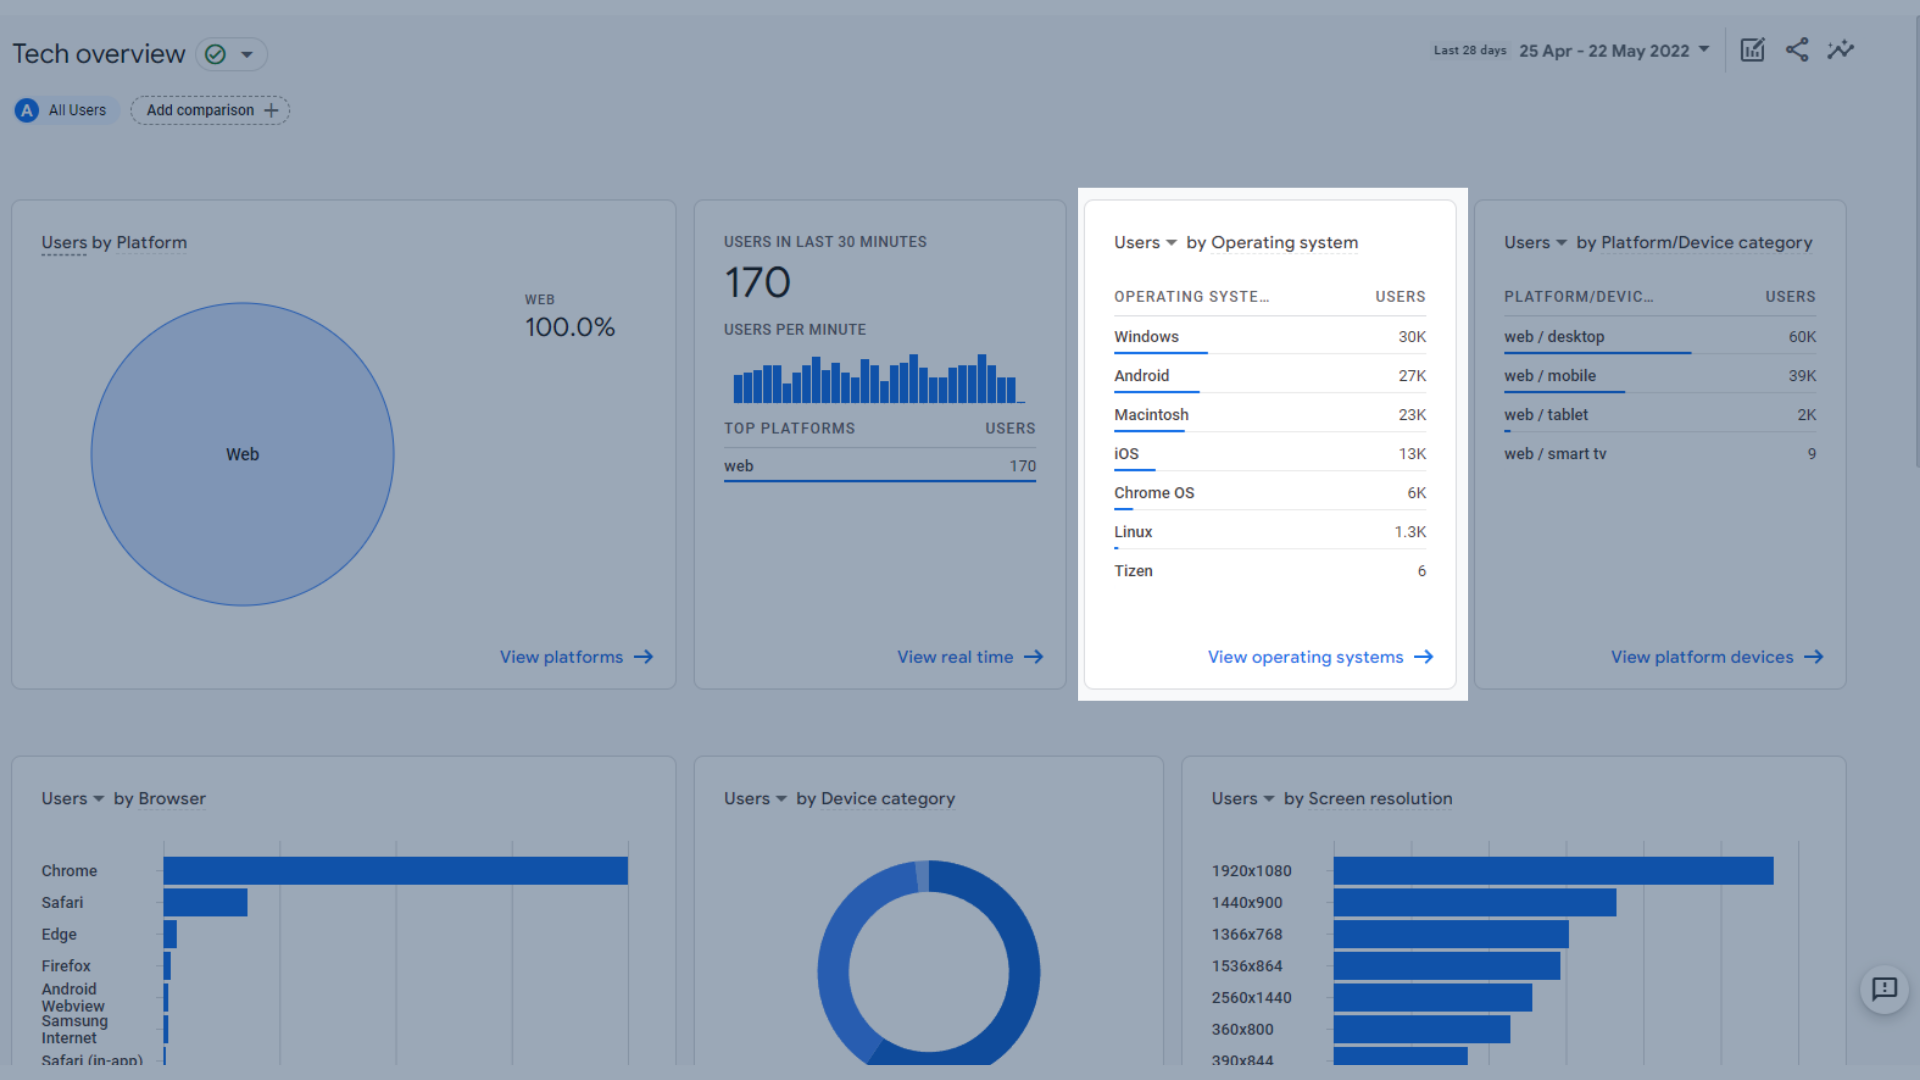1920x1080 pixels.
Task: Click the All Users segment badge
Action: coord(66,110)
